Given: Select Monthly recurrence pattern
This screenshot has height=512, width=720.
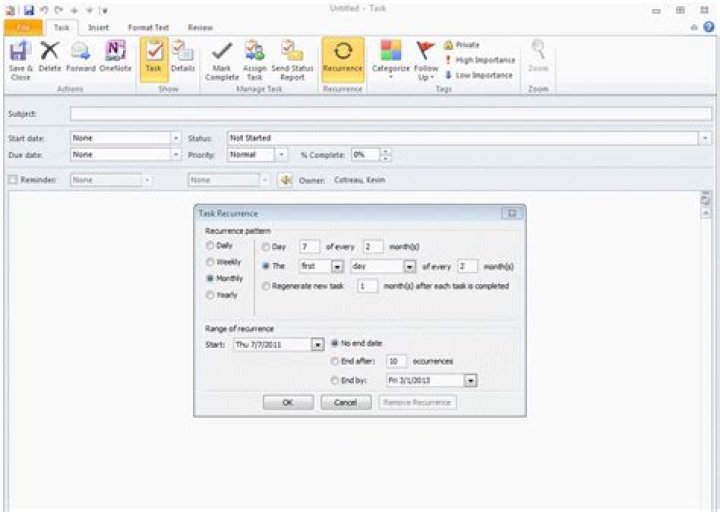Looking at the screenshot, I should [x=225, y=278].
